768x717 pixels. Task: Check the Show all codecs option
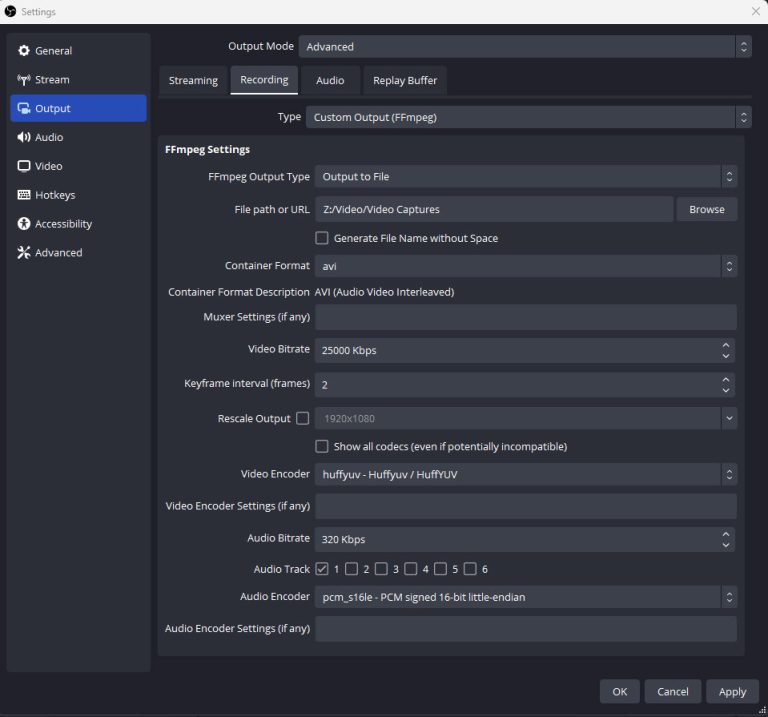click(x=322, y=446)
